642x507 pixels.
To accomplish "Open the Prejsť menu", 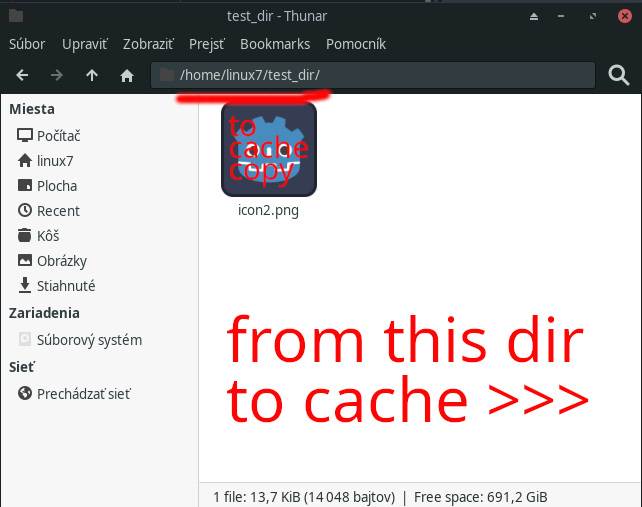I will pos(207,44).
